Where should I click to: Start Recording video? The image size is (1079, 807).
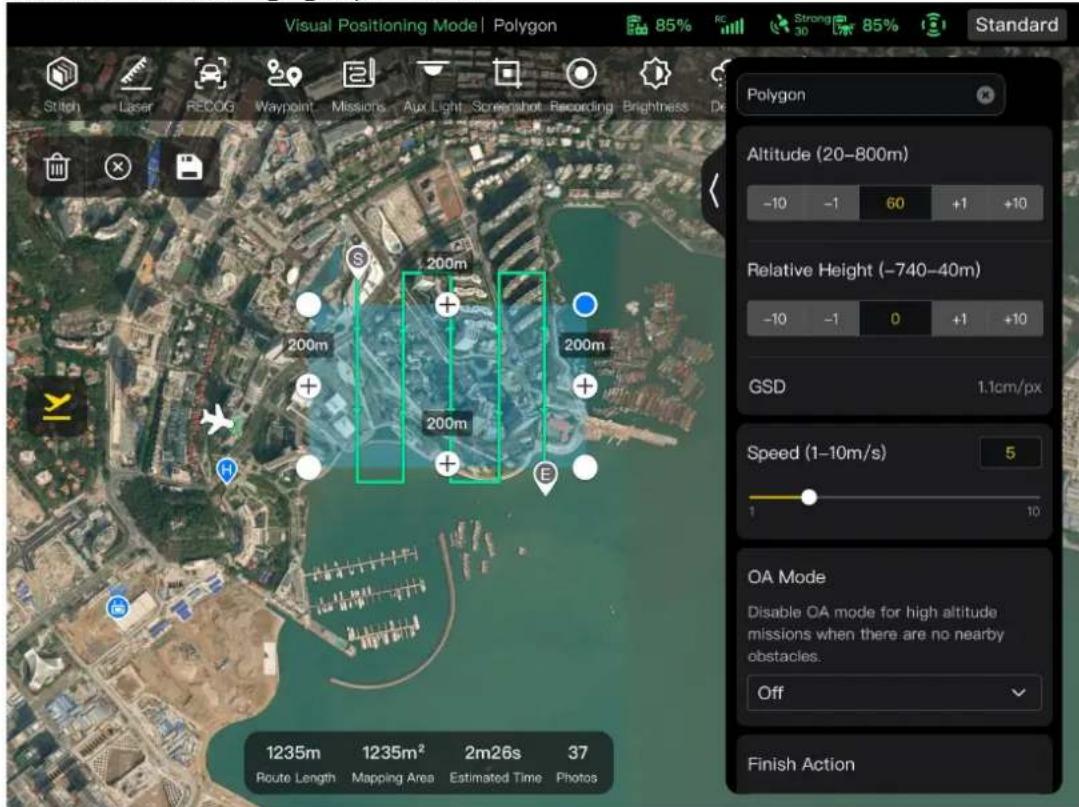click(581, 84)
